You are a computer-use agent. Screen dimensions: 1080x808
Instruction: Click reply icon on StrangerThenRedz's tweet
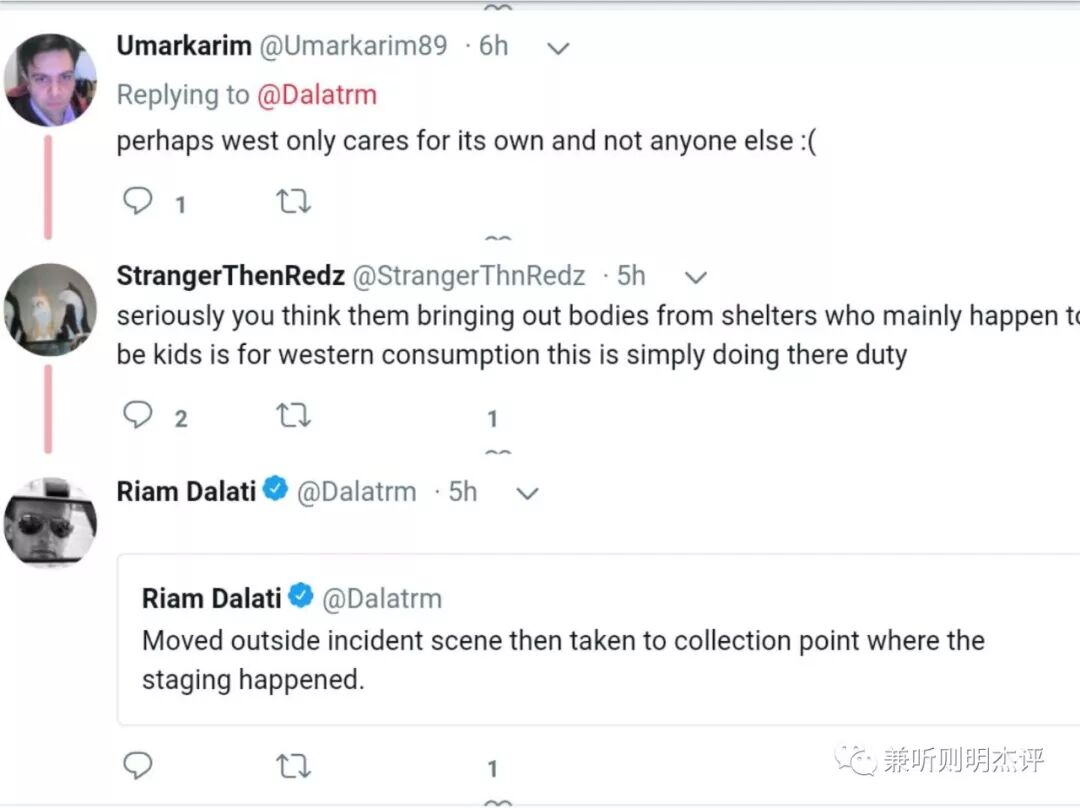[x=138, y=415]
